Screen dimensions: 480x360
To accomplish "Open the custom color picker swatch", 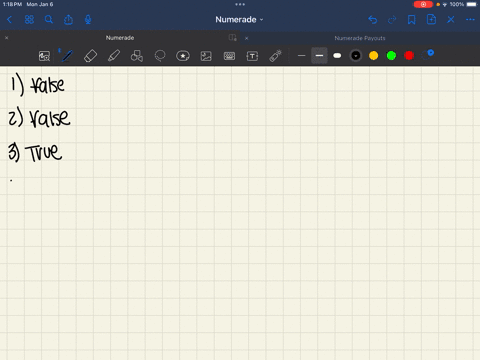I will (x=427, y=55).
